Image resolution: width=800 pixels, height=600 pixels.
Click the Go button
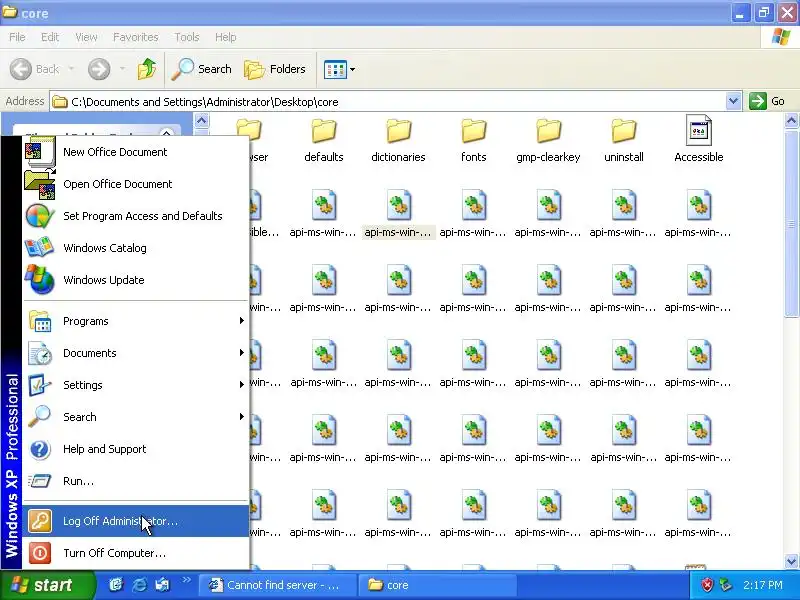pyautogui.click(x=767, y=101)
